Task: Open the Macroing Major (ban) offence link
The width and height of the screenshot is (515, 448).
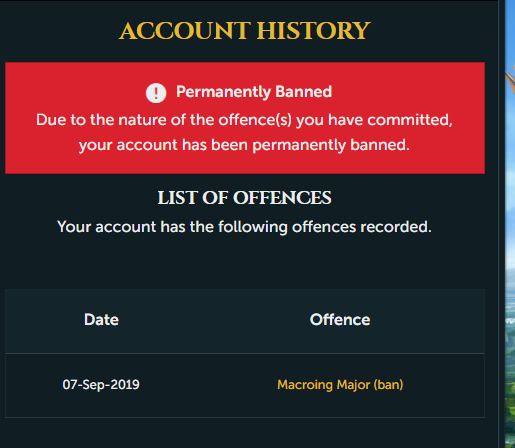Action: (x=340, y=385)
